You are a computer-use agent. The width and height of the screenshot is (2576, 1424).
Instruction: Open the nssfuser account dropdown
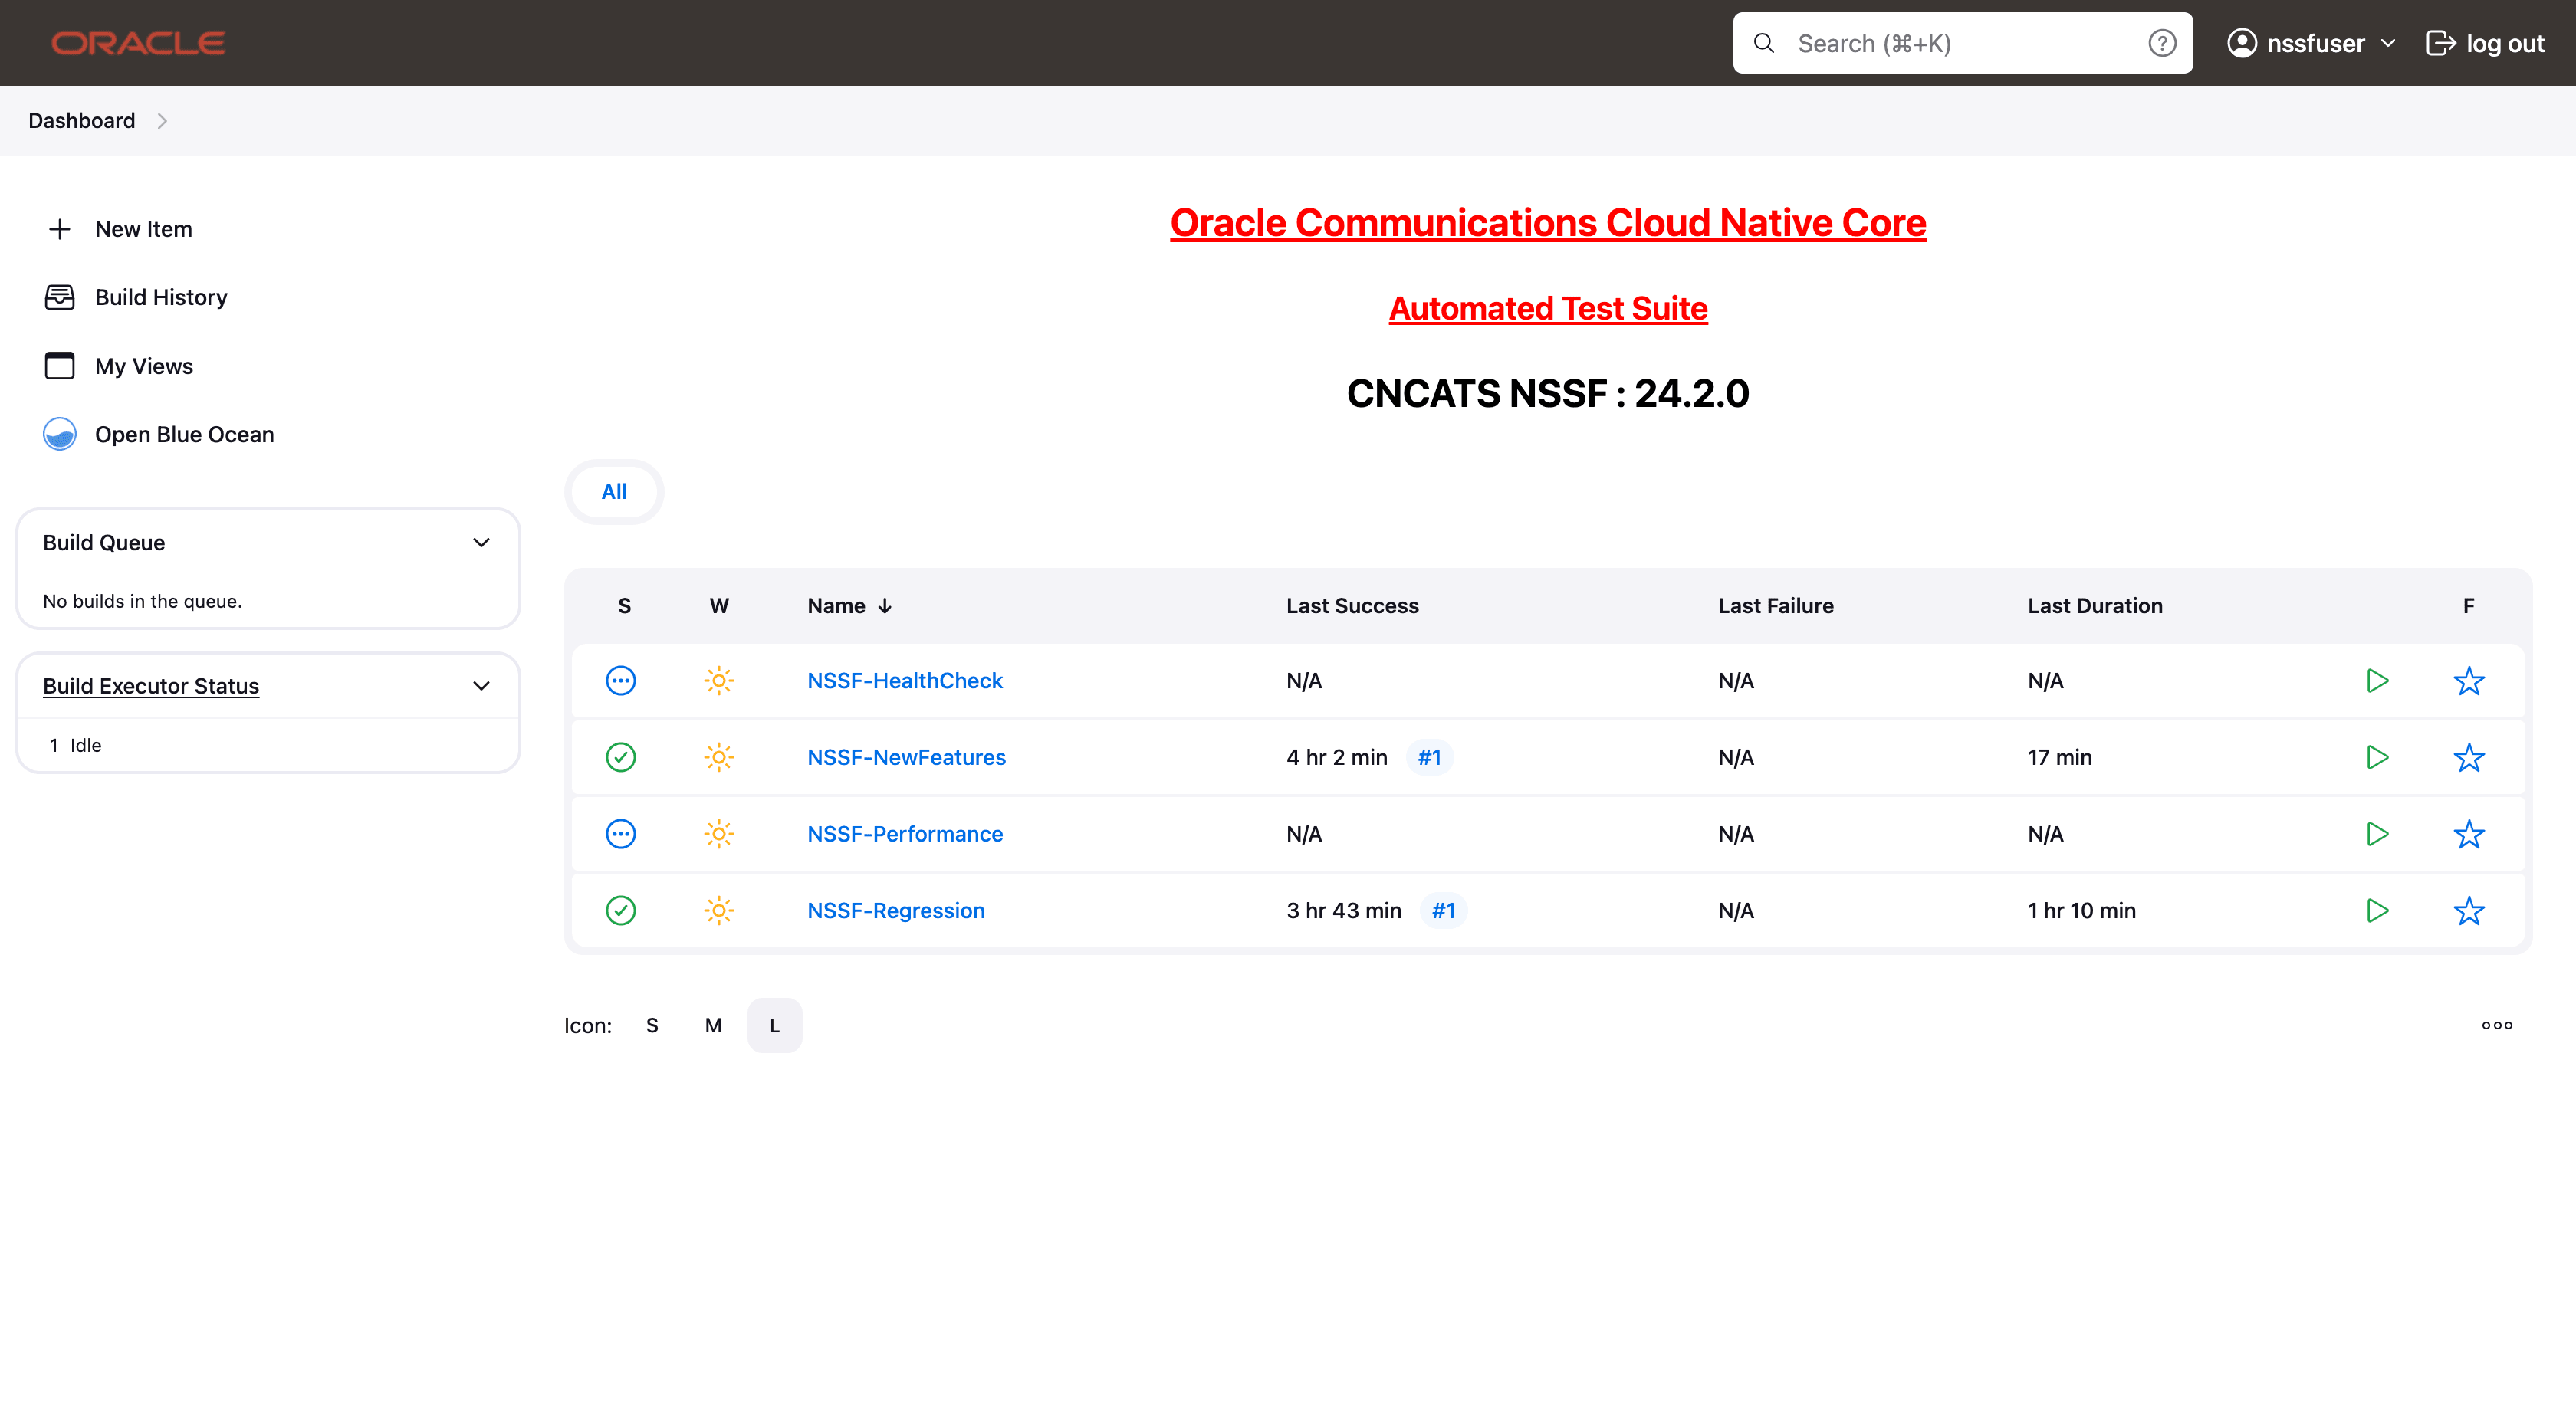point(2312,43)
